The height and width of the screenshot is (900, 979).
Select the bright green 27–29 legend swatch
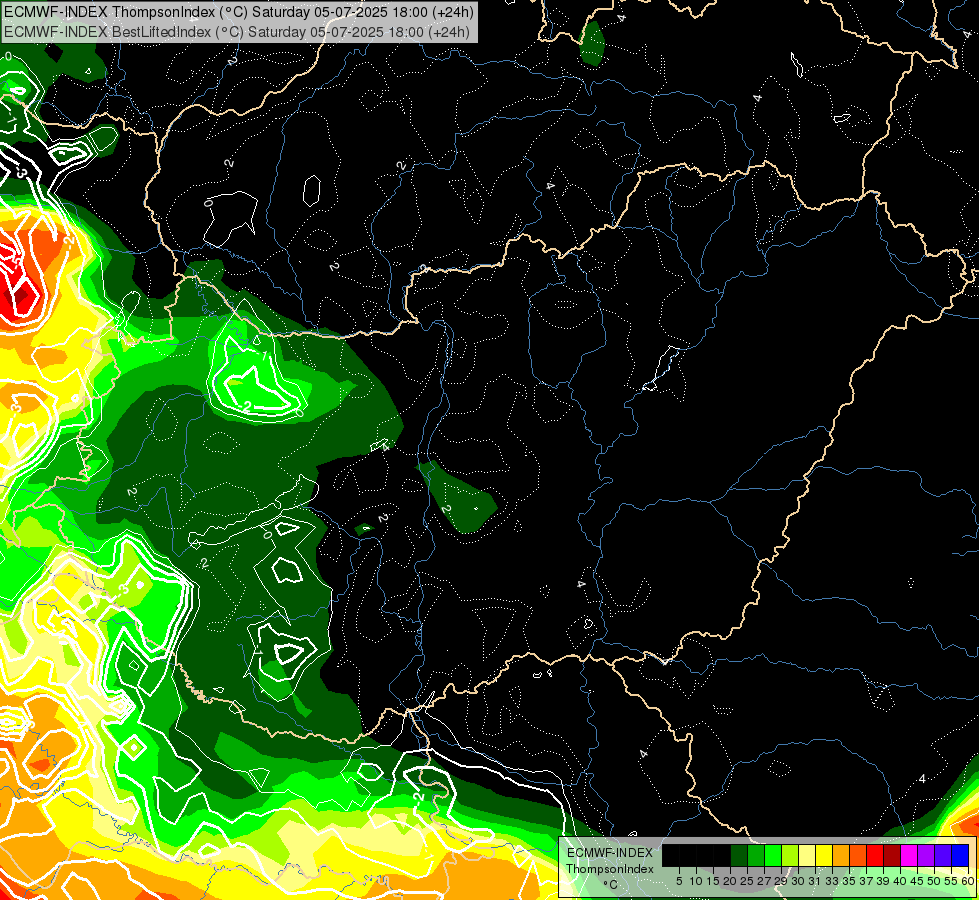coord(773,856)
